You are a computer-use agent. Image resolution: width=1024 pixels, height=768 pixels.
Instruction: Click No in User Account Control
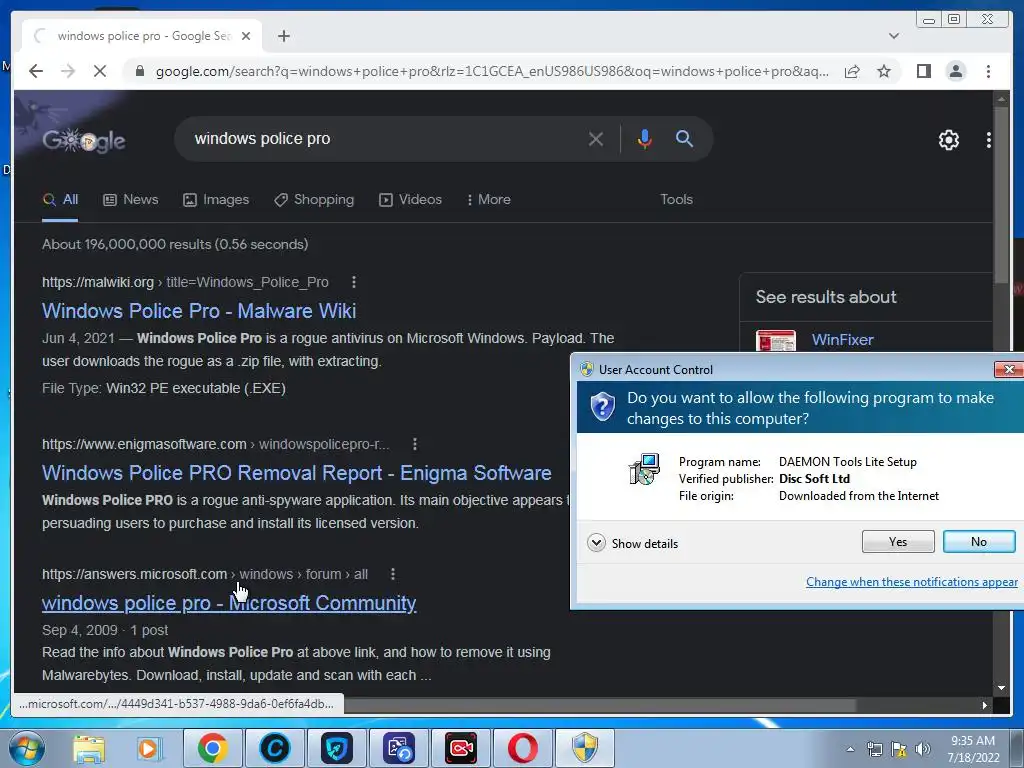[x=979, y=542]
